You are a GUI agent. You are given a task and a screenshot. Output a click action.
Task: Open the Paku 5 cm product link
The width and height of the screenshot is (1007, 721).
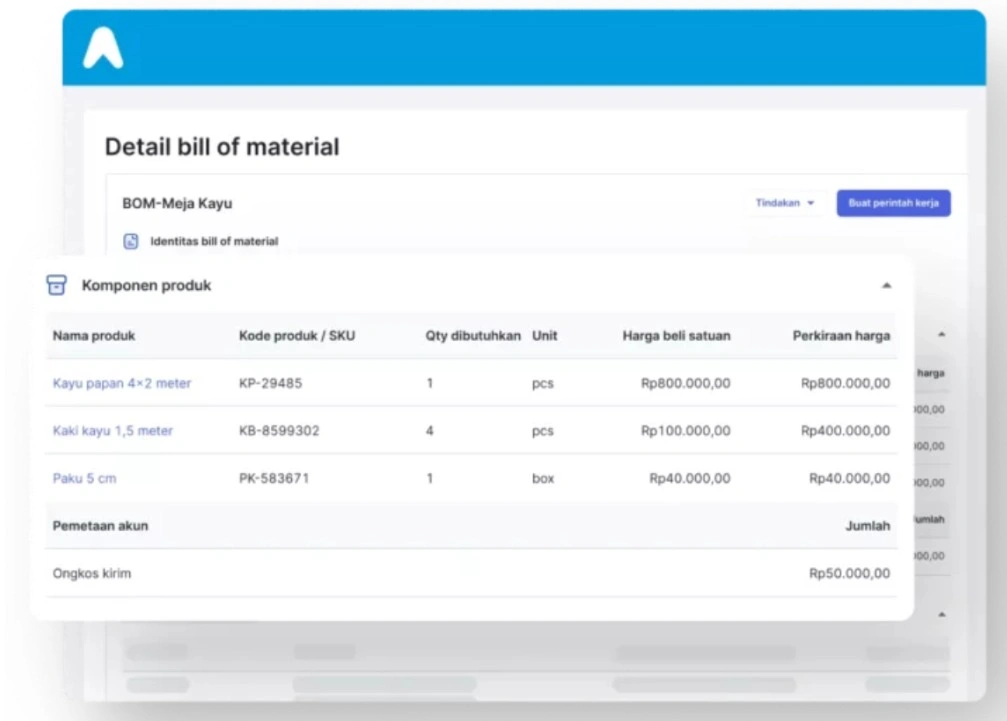[x=84, y=479]
